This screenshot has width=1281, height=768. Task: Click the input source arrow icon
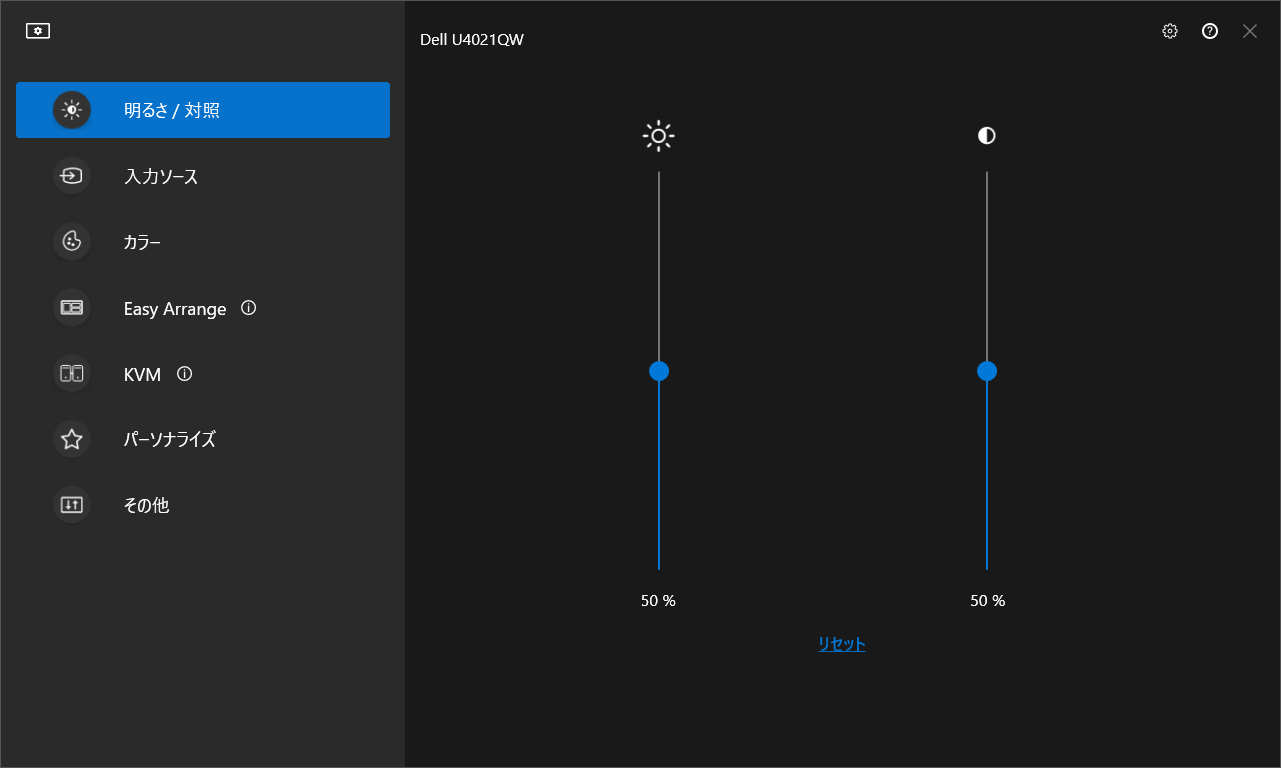click(x=72, y=176)
